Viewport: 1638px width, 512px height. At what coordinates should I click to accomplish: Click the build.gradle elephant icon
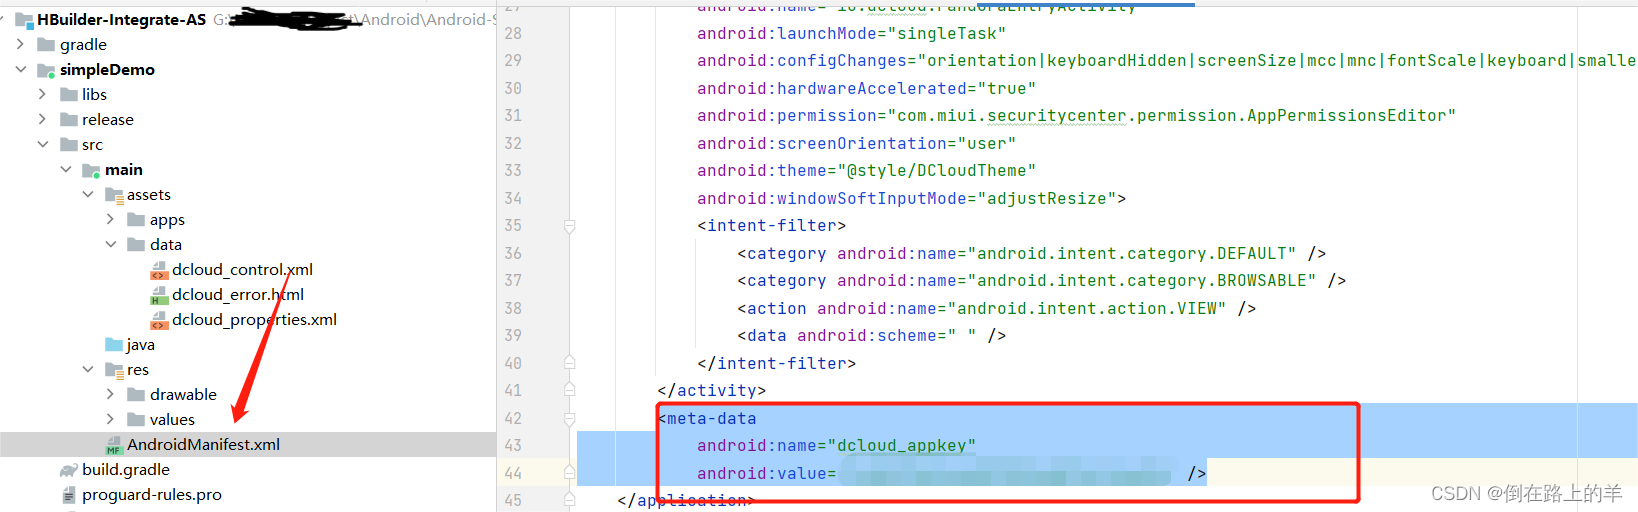click(69, 470)
